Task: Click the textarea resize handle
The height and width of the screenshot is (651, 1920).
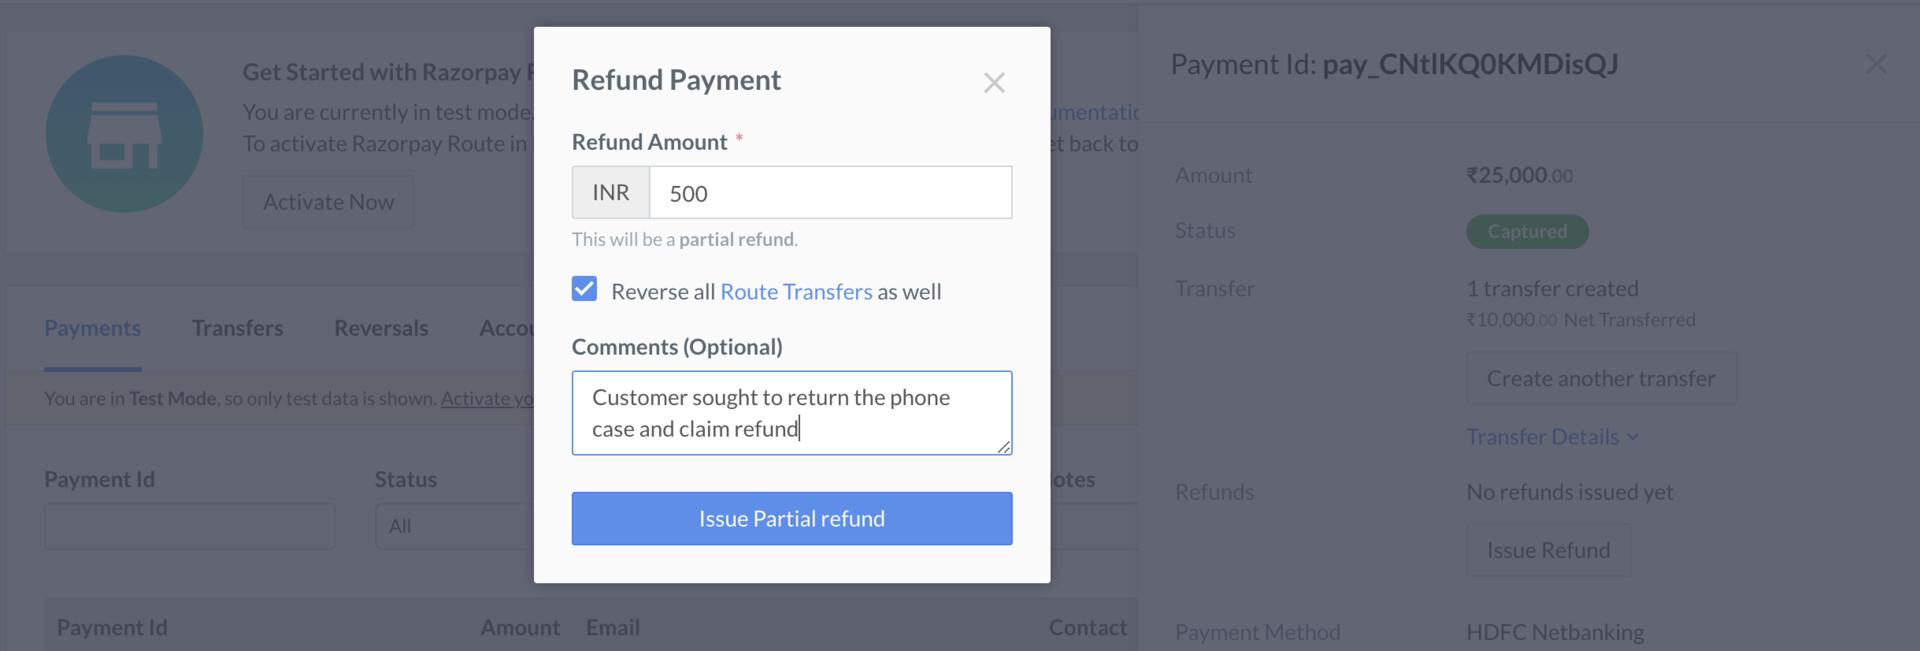Action: tap(1004, 449)
